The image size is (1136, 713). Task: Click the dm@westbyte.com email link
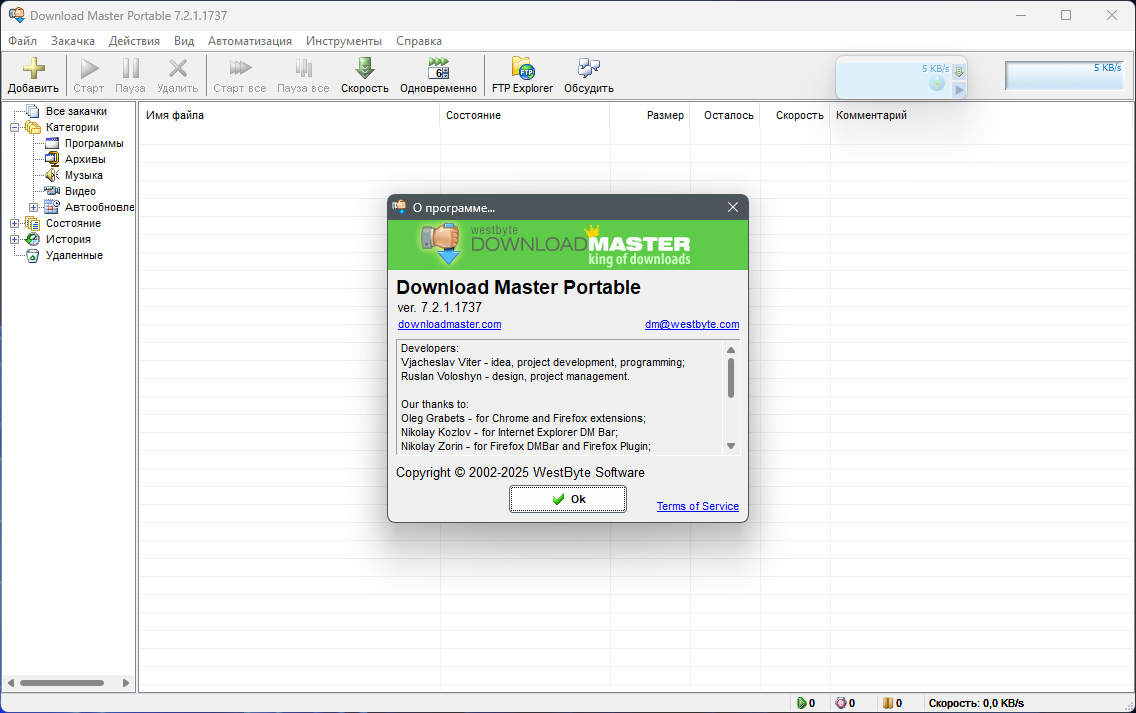tap(692, 325)
